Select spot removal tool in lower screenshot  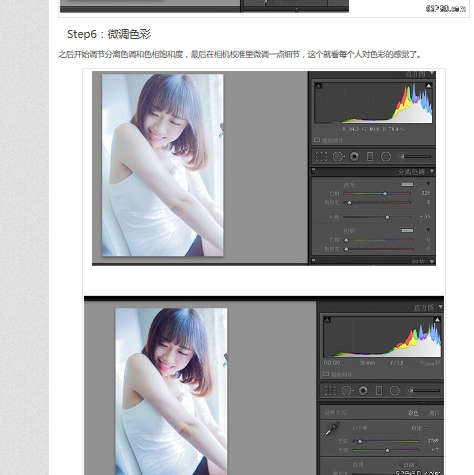pyautogui.click(x=347, y=390)
